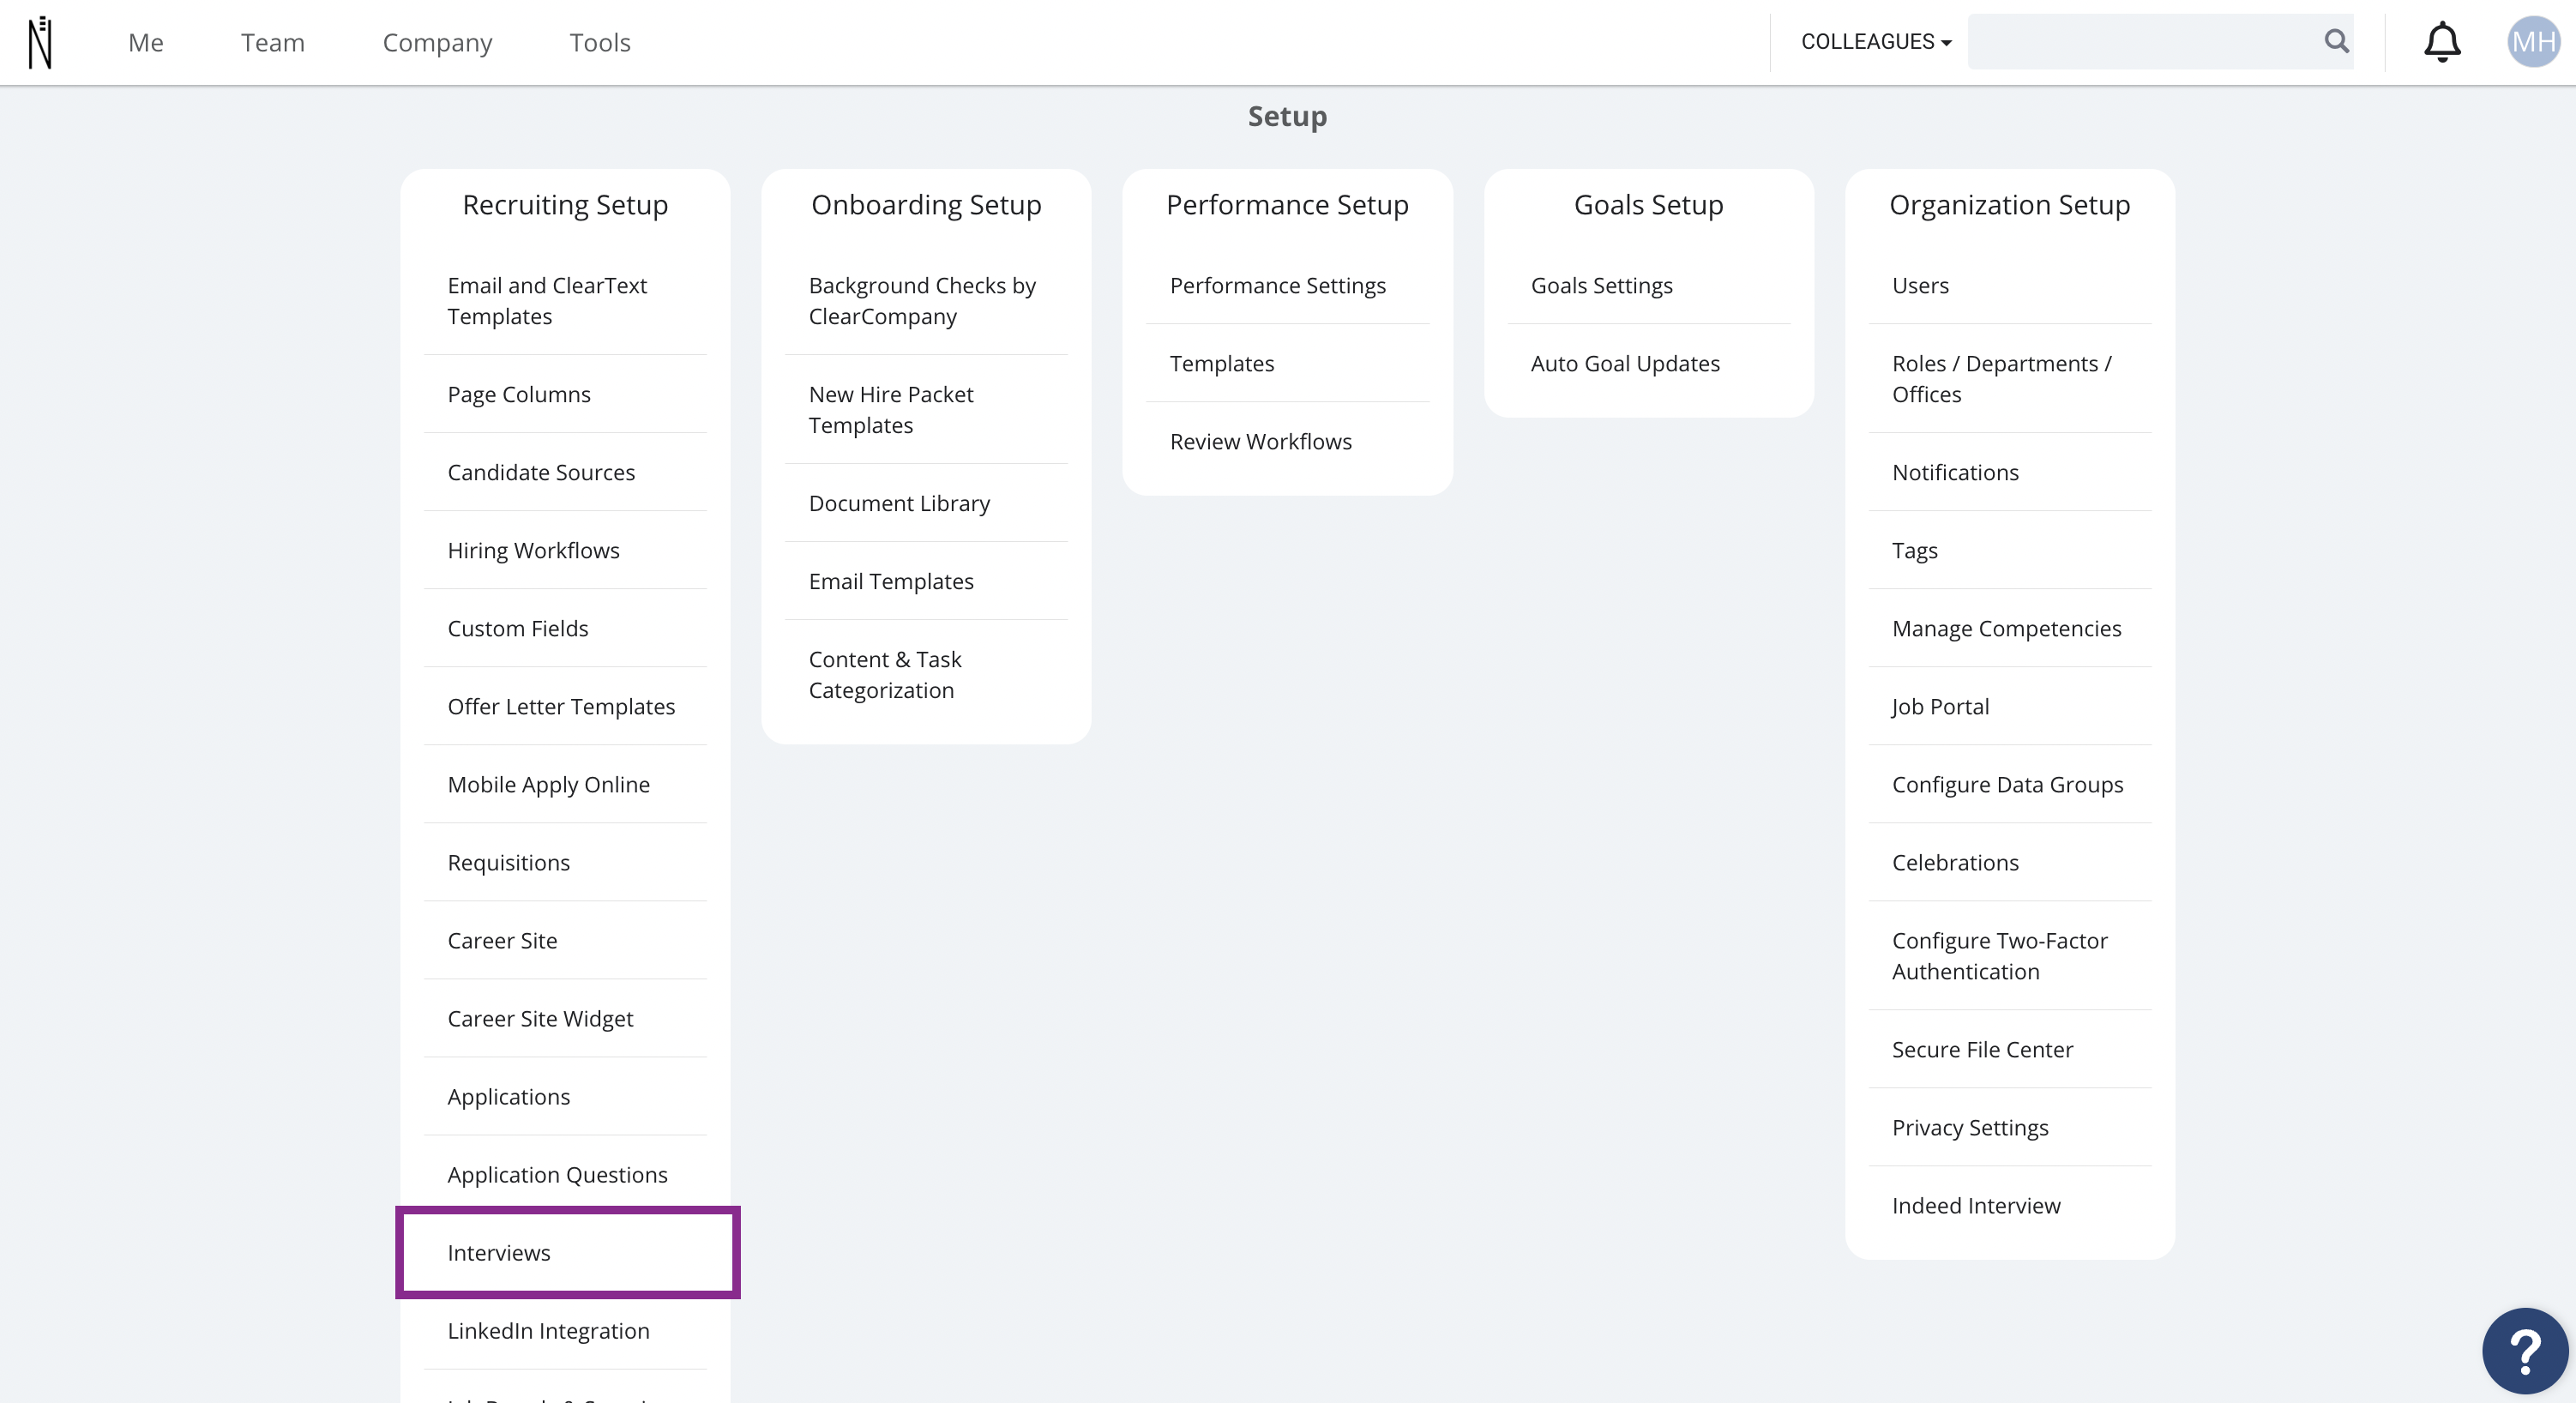
Task: Open the Tools menu
Action: pyautogui.click(x=600, y=42)
